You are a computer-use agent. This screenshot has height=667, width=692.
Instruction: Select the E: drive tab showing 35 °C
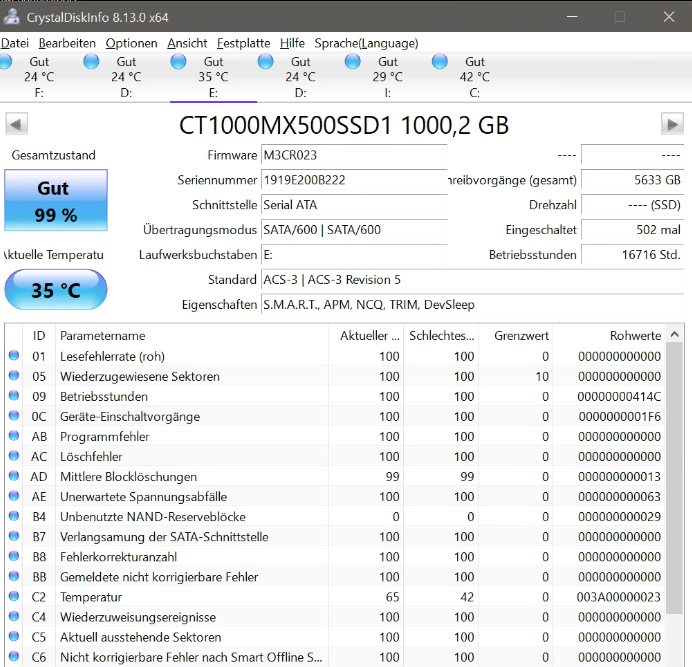[213, 77]
